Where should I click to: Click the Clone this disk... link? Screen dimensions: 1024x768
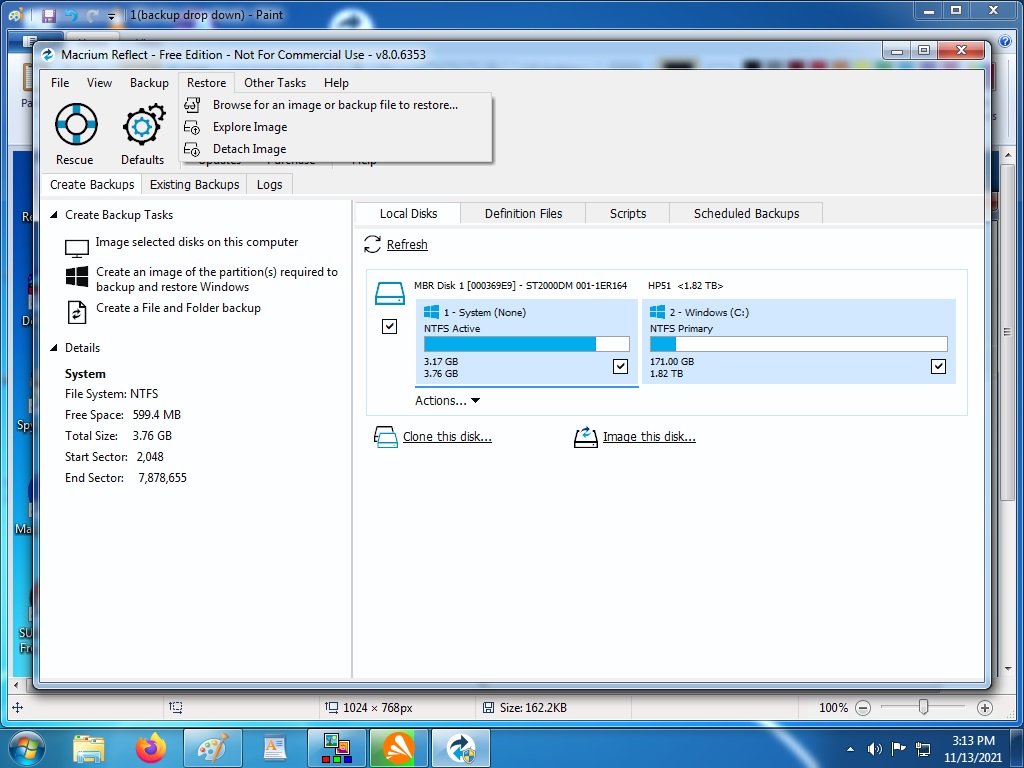(447, 437)
